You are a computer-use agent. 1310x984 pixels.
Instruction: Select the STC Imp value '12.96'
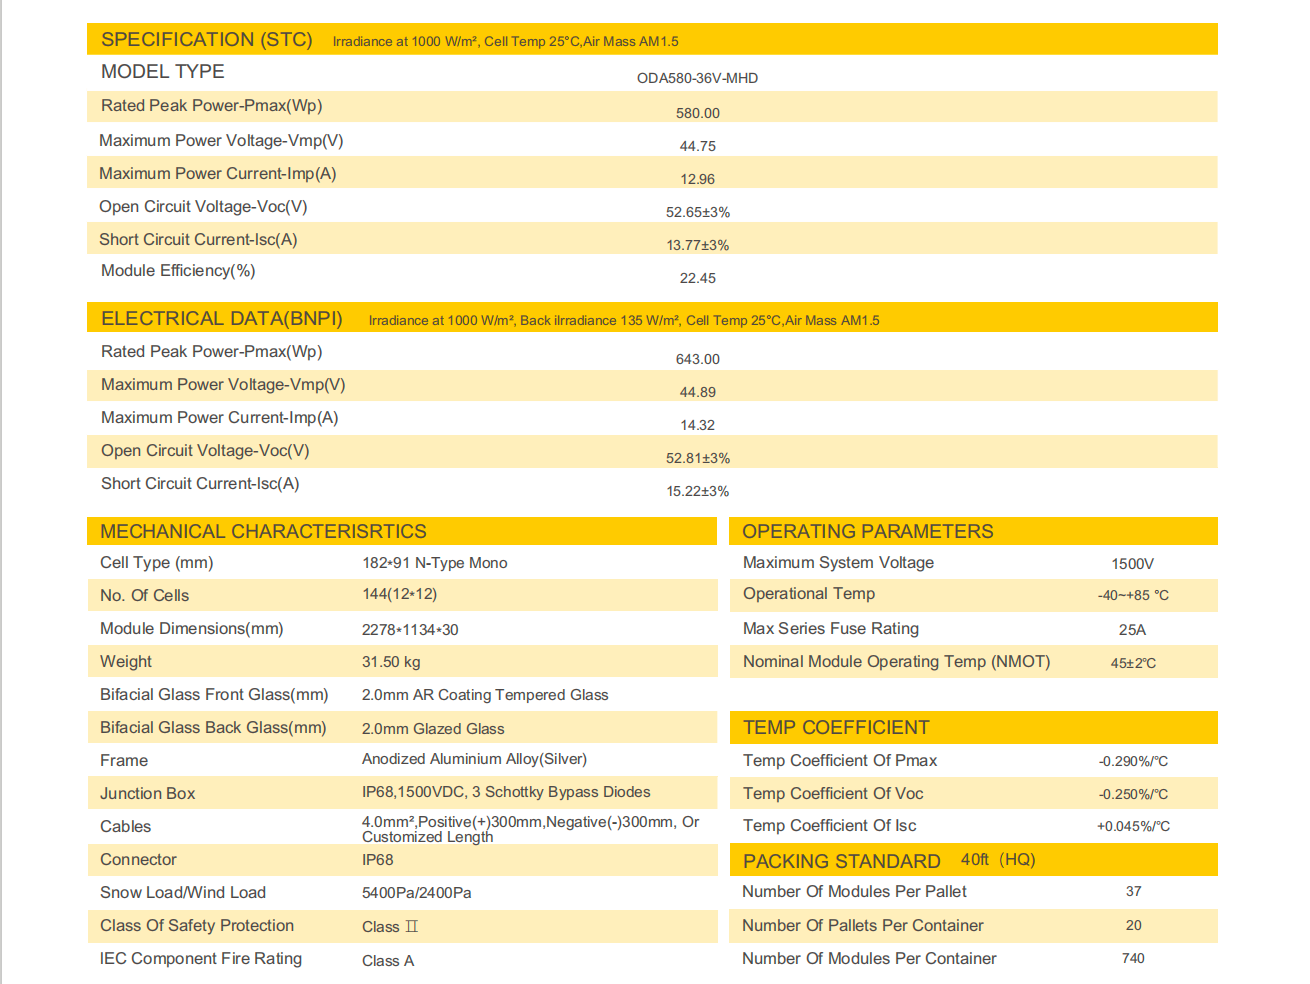click(x=698, y=179)
